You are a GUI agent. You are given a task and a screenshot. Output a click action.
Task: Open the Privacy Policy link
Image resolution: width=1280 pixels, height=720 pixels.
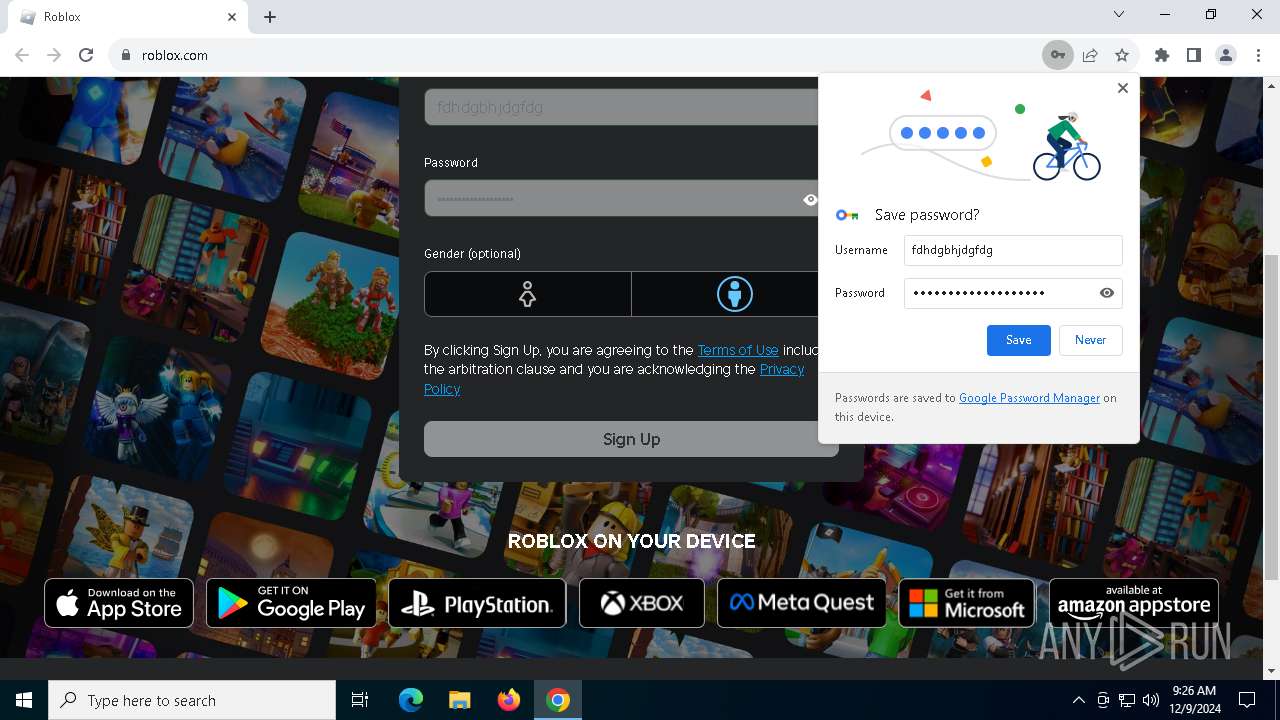782,369
